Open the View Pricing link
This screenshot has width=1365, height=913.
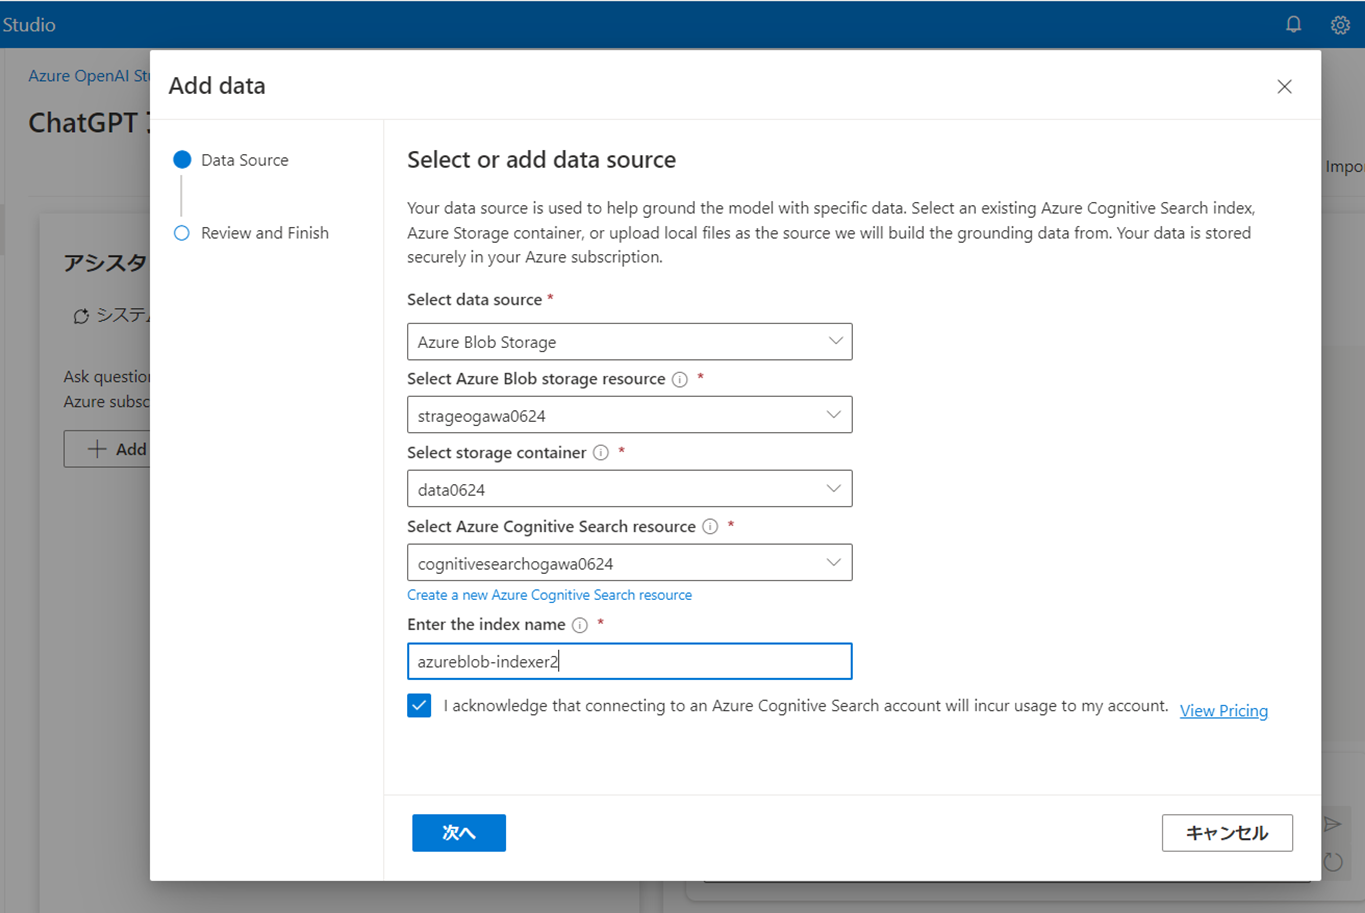coord(1223,710)
